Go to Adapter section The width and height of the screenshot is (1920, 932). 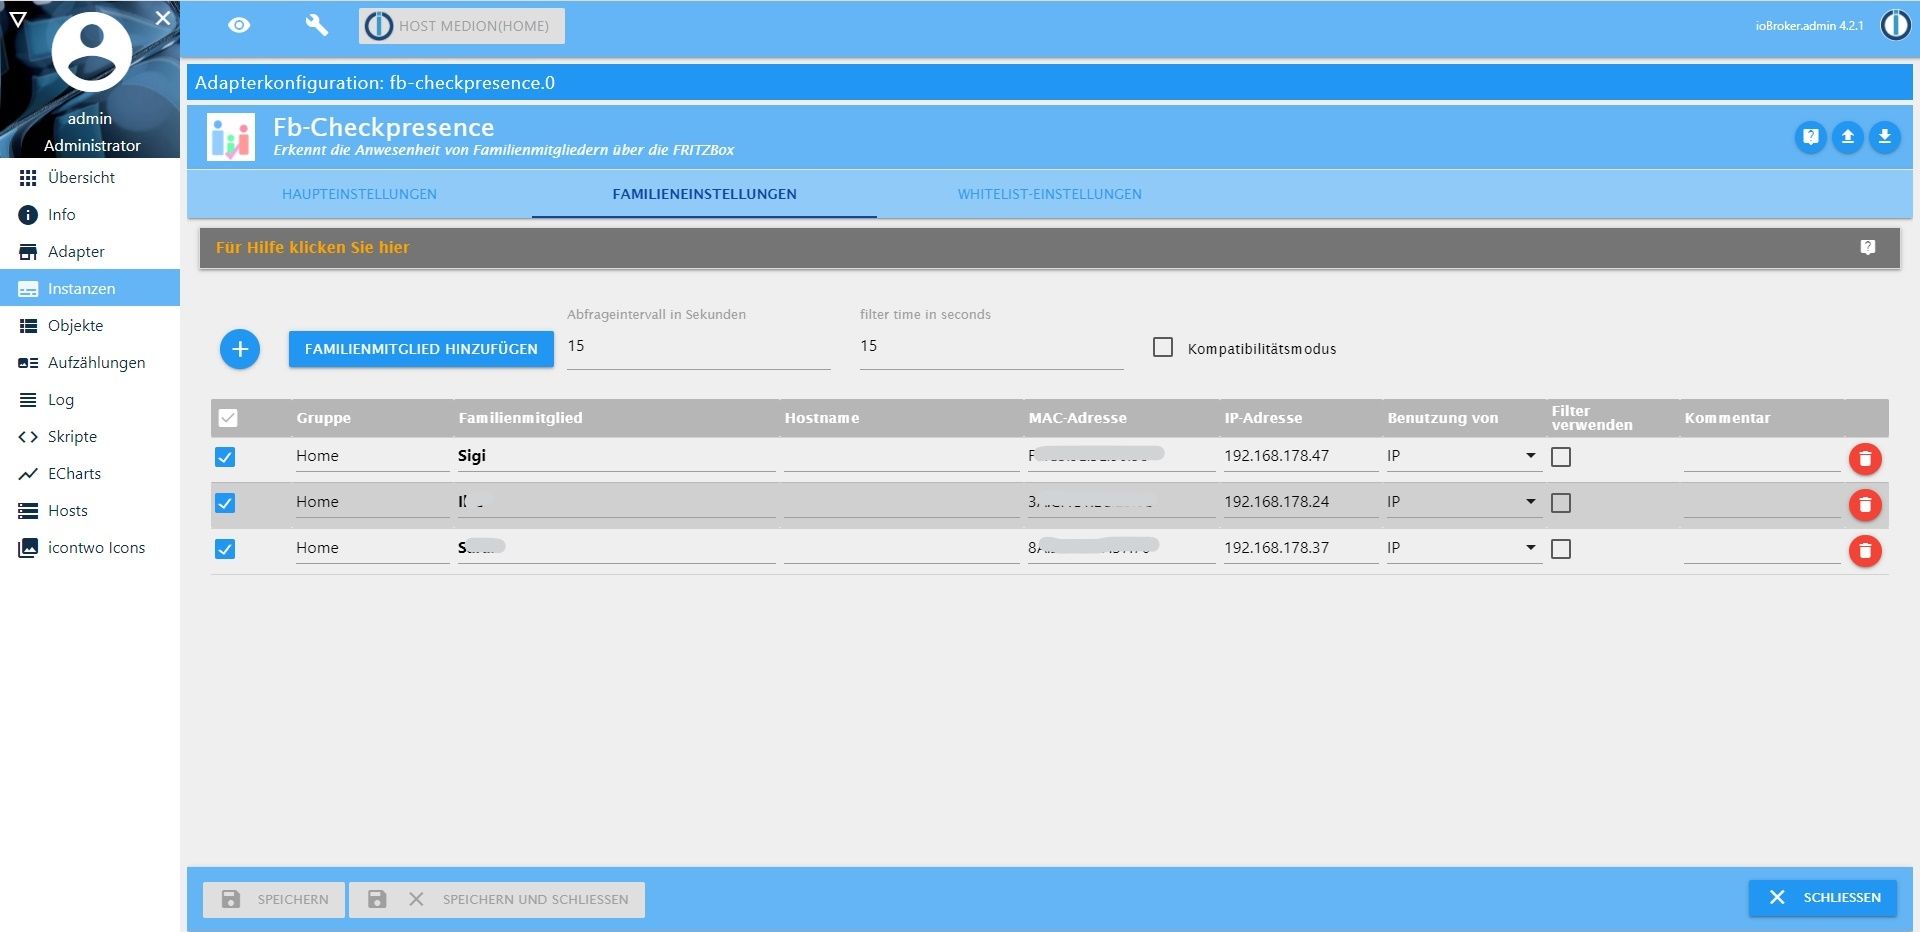coord(90,251)
